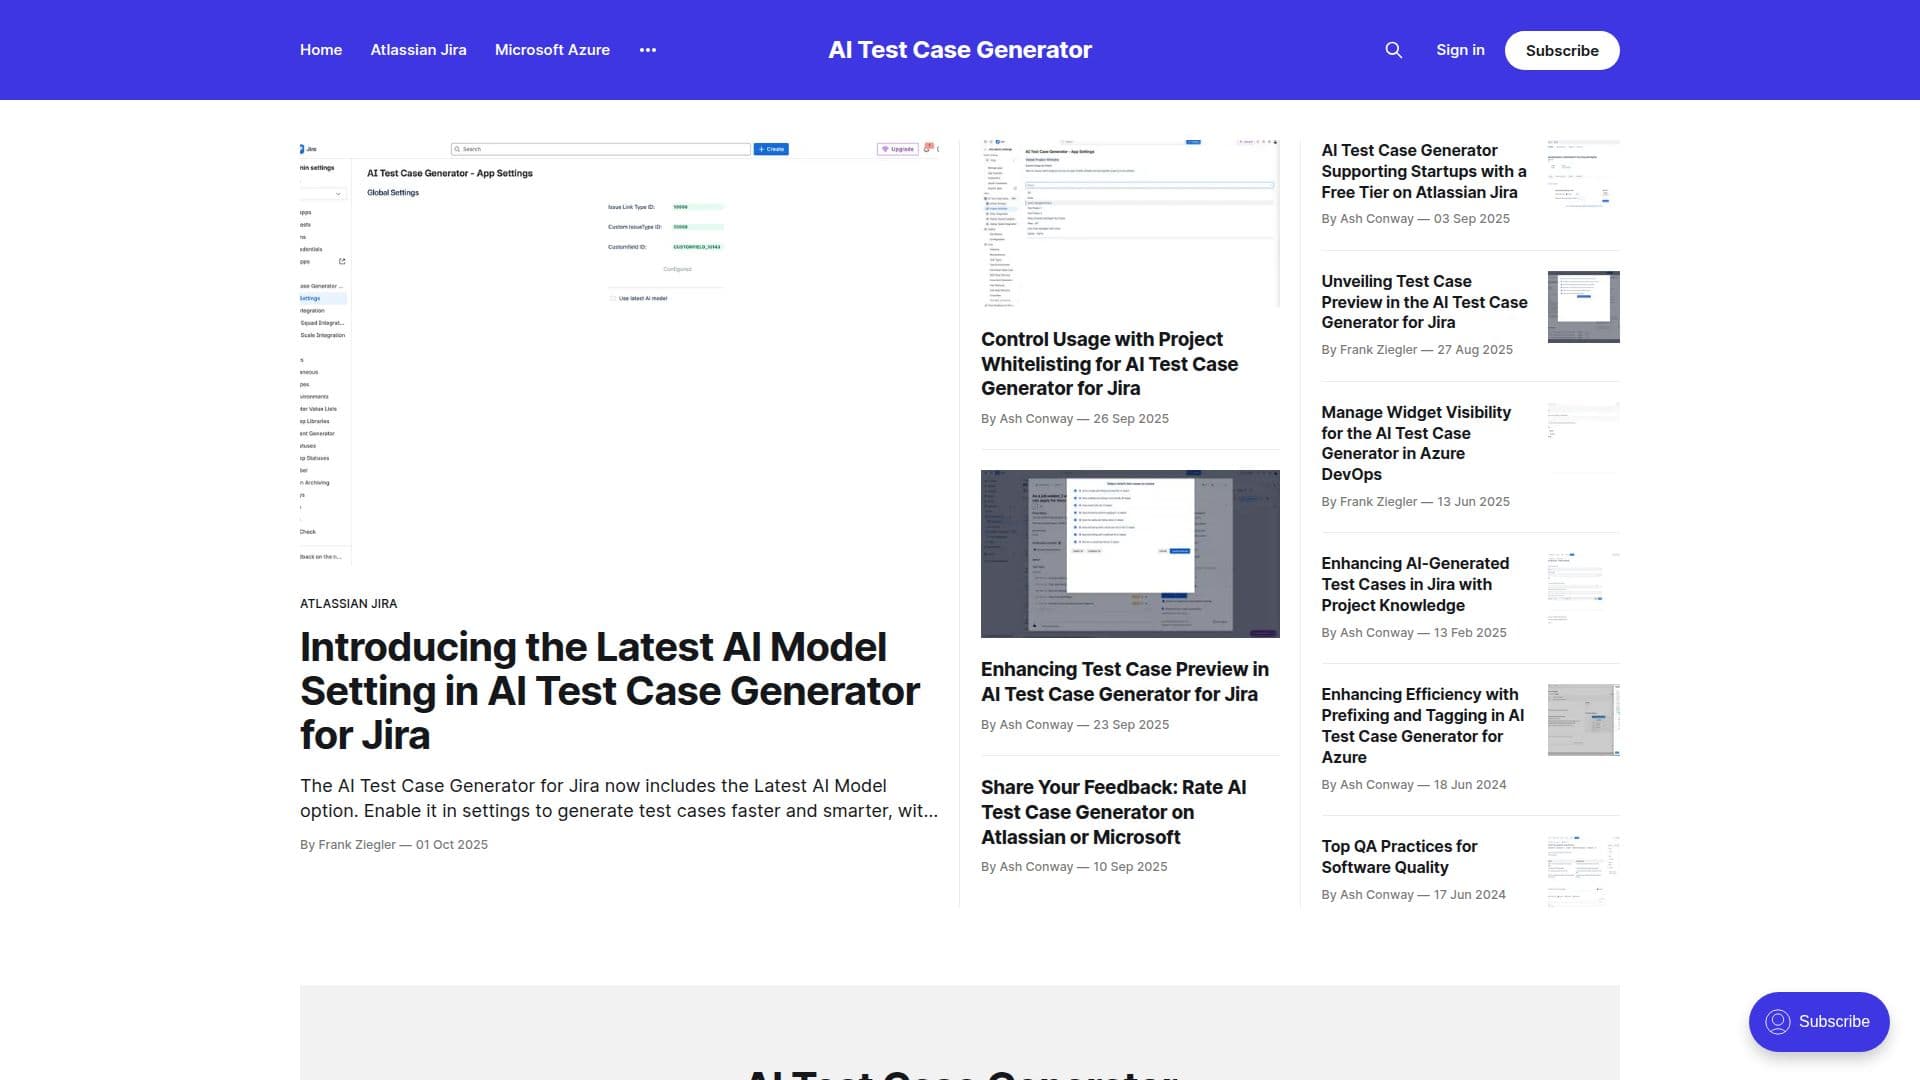Viewport: 1920px width, 1080px height.
Task: Click byline Ash Conway — 17 Jun 2024
Action: pos(1413,895)
